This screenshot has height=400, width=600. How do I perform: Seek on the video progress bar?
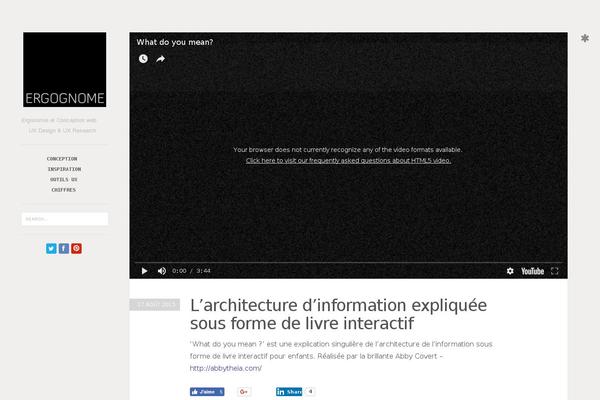point(348,263)
